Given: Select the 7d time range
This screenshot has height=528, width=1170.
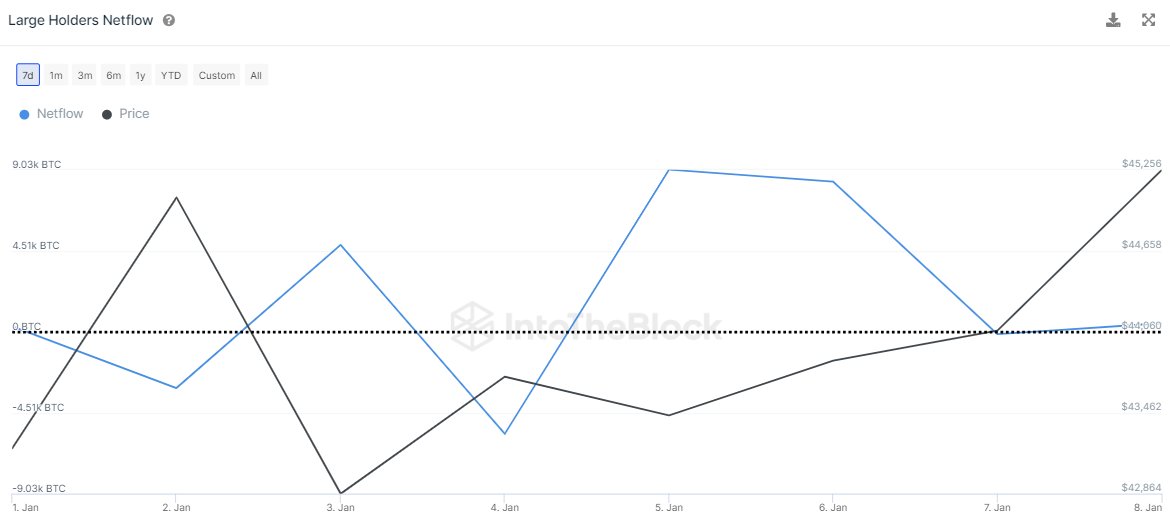Looking at the screenshot, I should [28, 75].
